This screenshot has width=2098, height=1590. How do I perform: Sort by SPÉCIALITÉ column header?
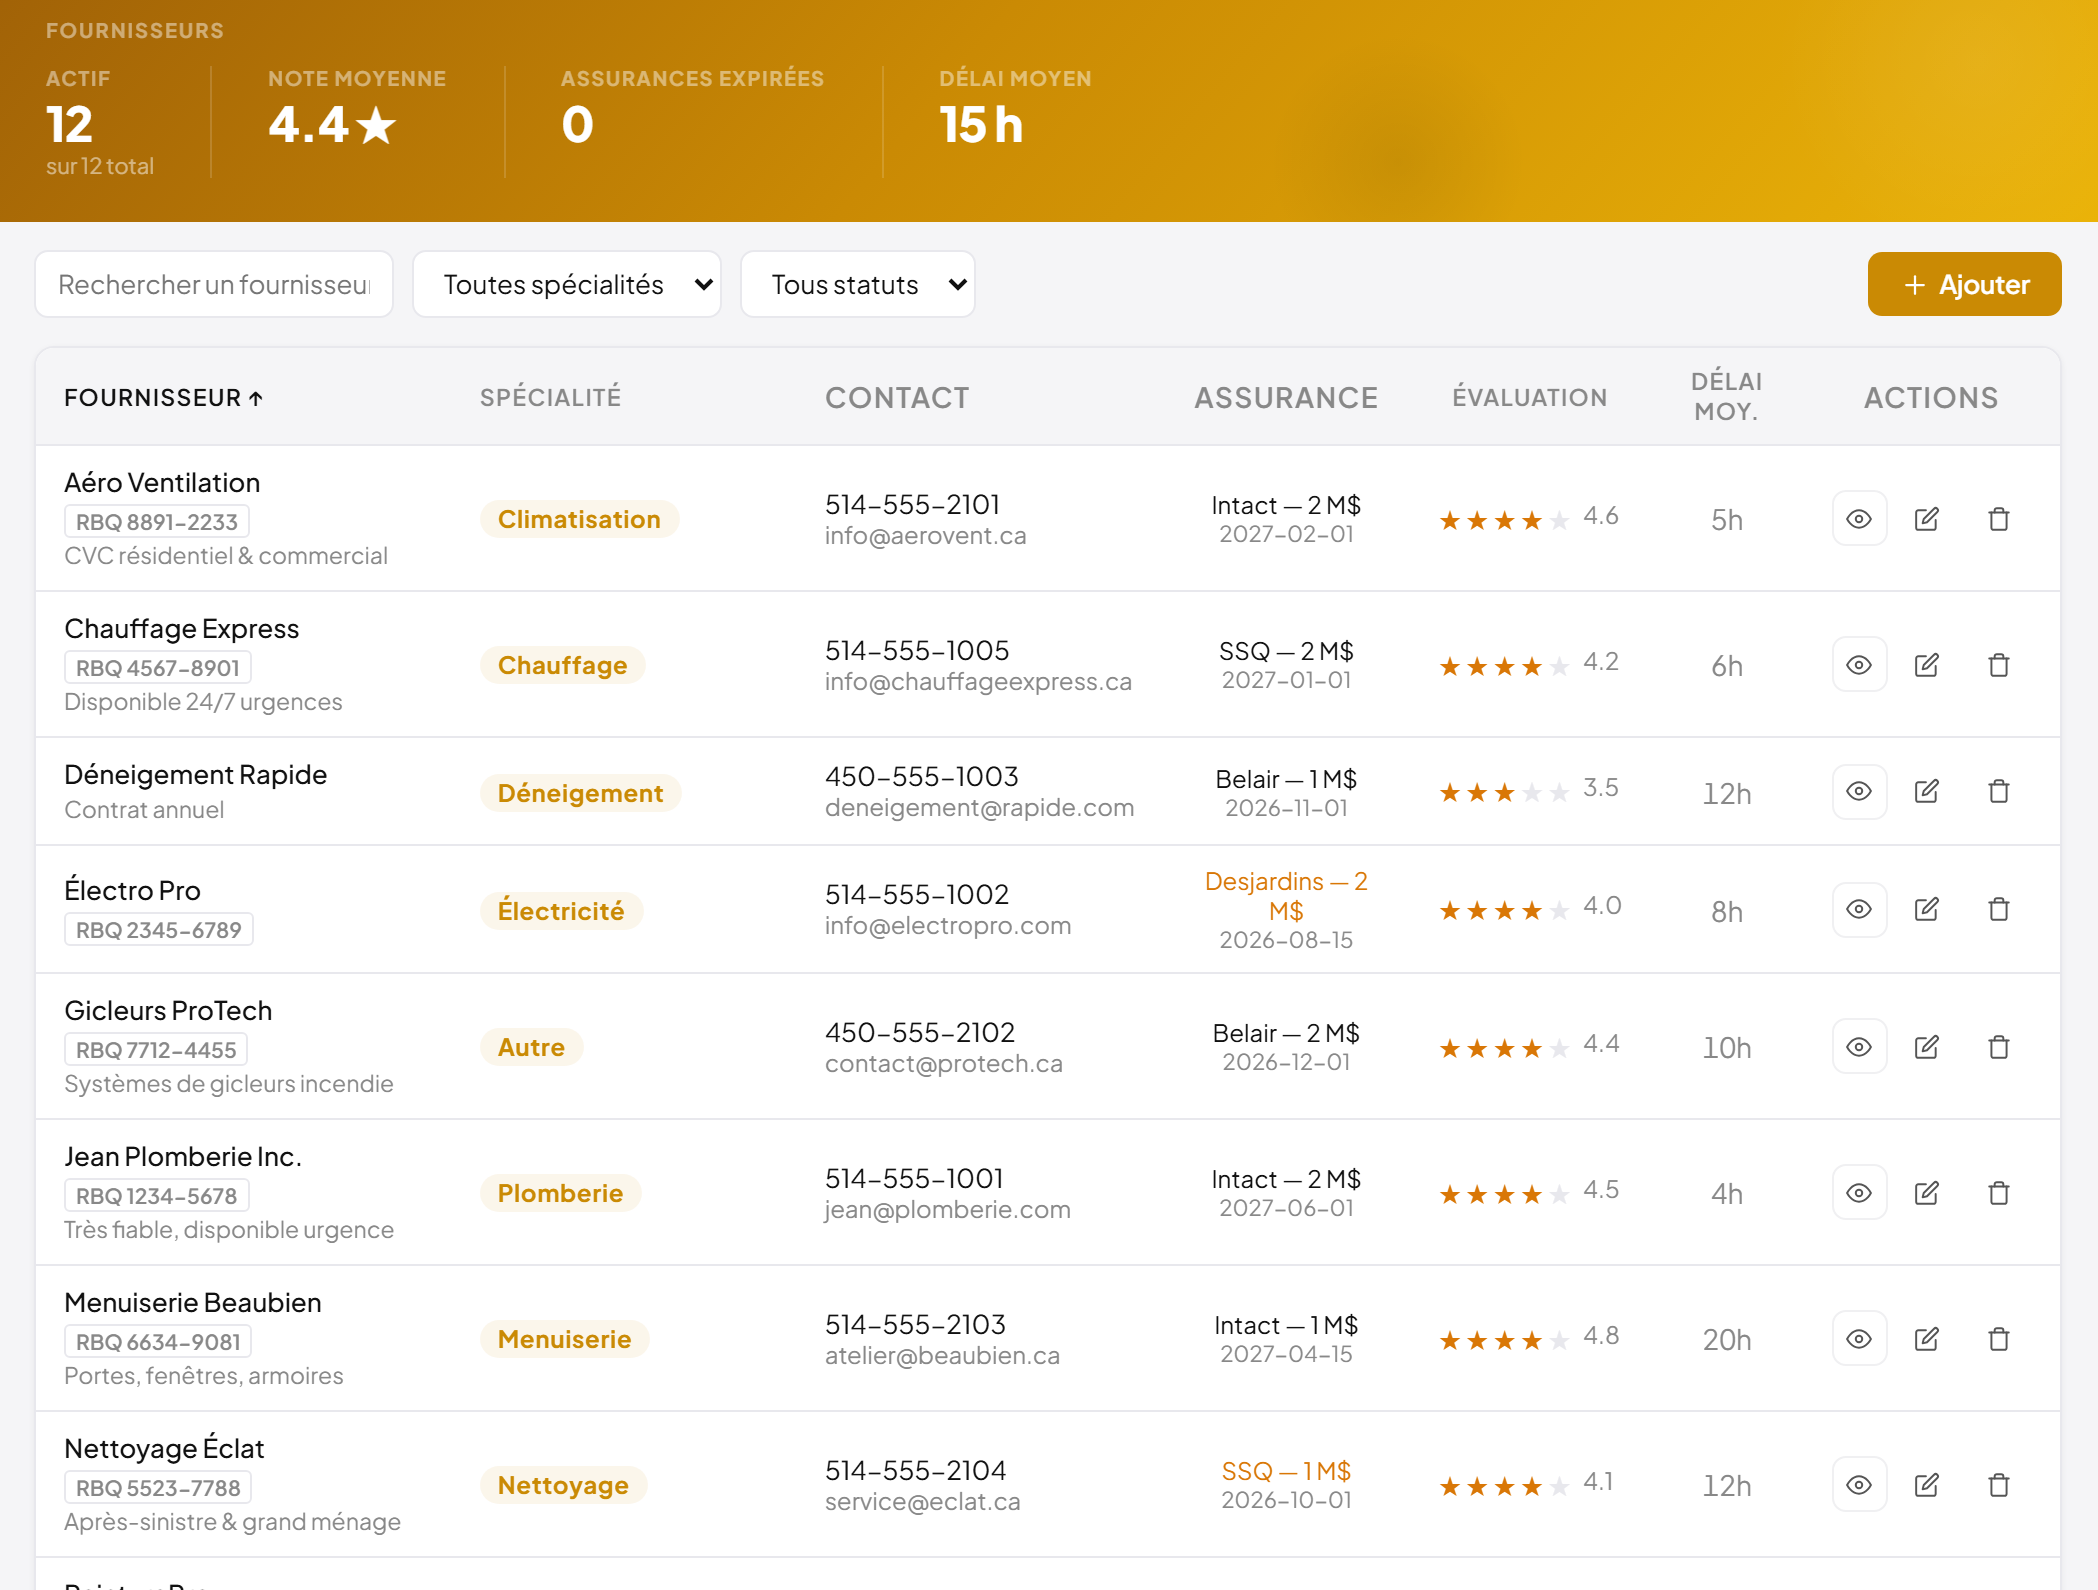tap(551, 397)
